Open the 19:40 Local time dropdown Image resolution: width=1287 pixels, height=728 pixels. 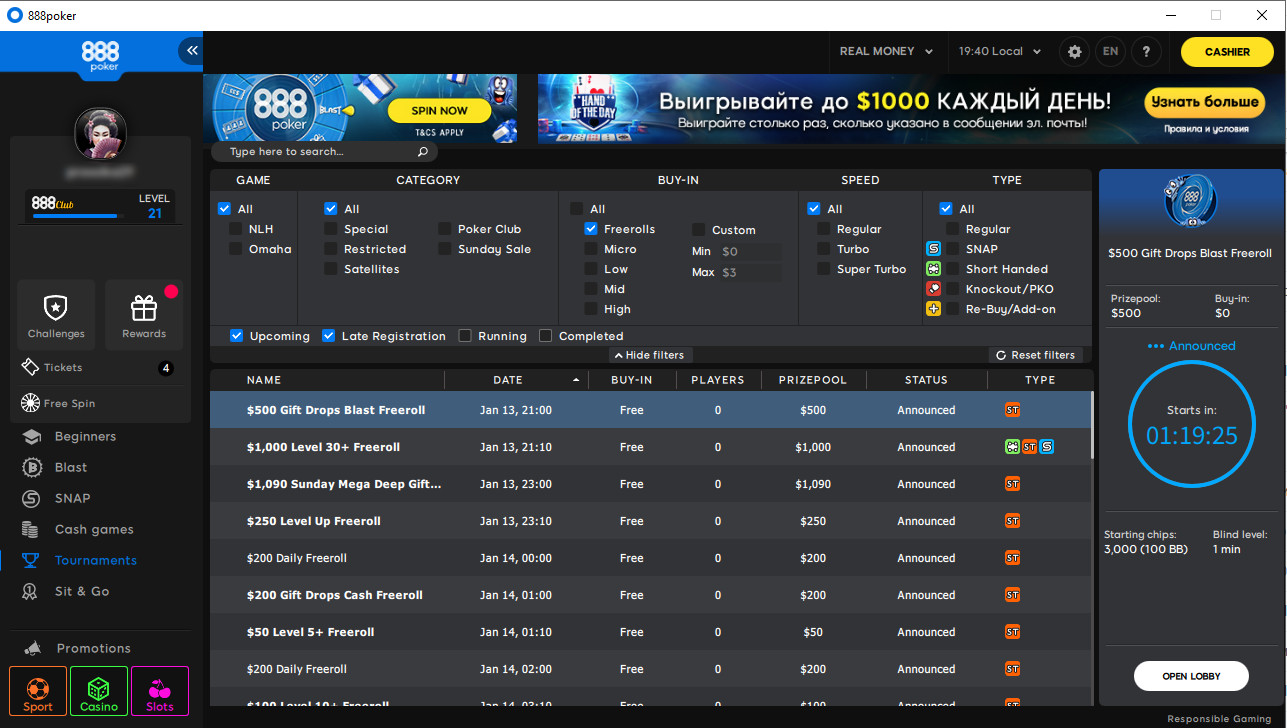(x=999, y=51)
